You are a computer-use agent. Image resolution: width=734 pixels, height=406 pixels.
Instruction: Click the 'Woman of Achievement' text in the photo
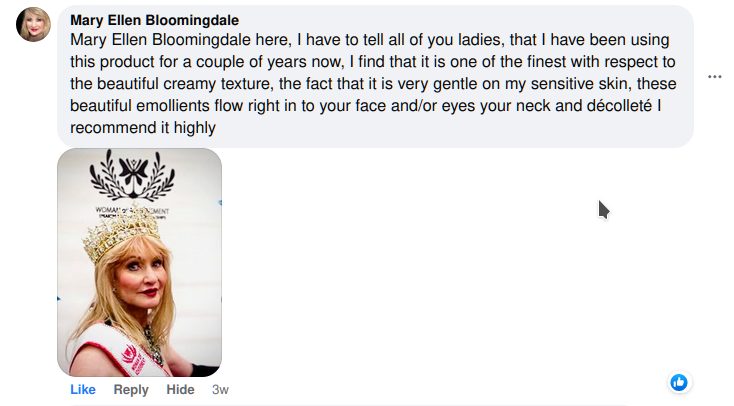132,211
